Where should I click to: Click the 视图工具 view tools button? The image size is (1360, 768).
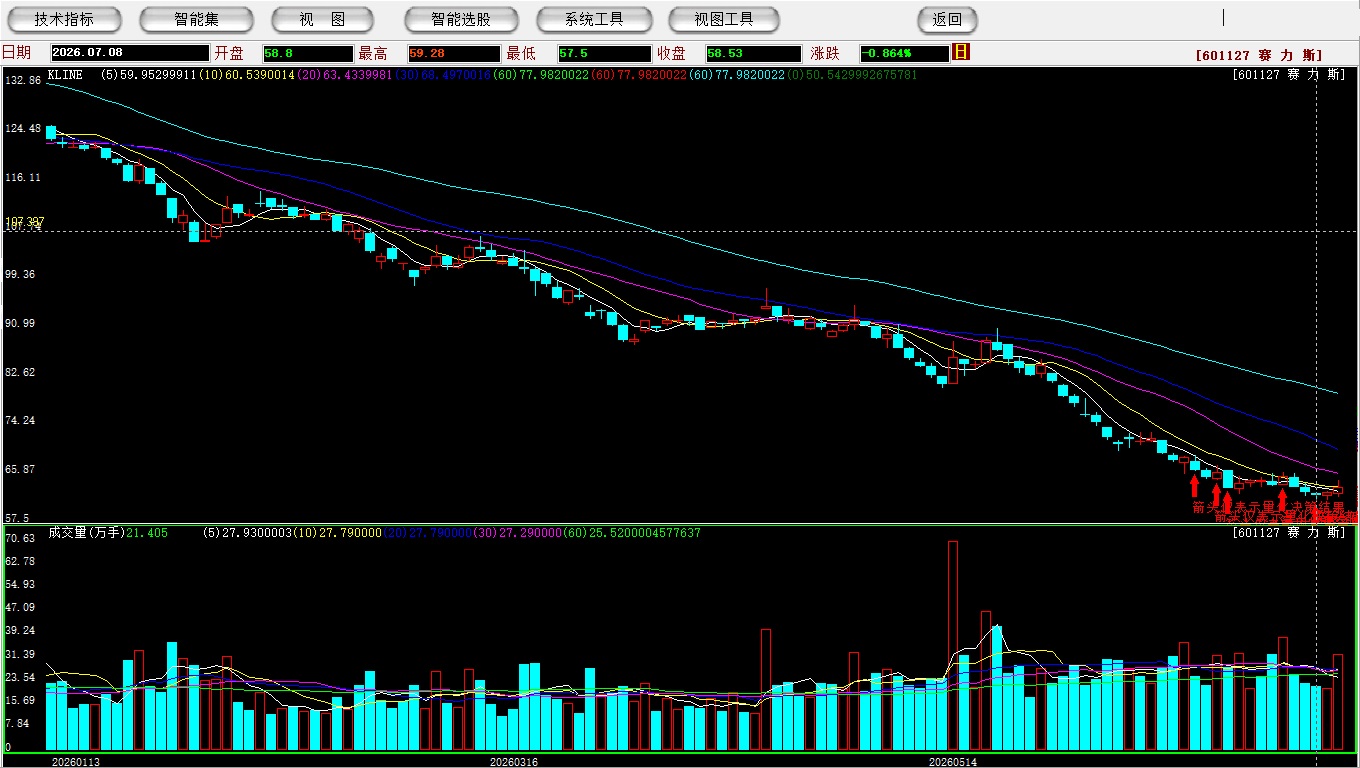tap(724, 19)
